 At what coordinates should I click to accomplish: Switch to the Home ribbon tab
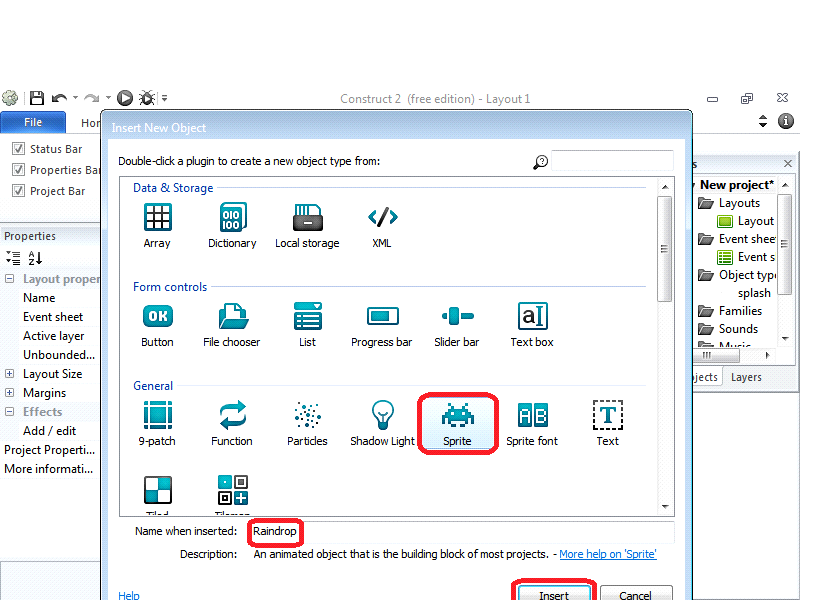click(90, 123)
